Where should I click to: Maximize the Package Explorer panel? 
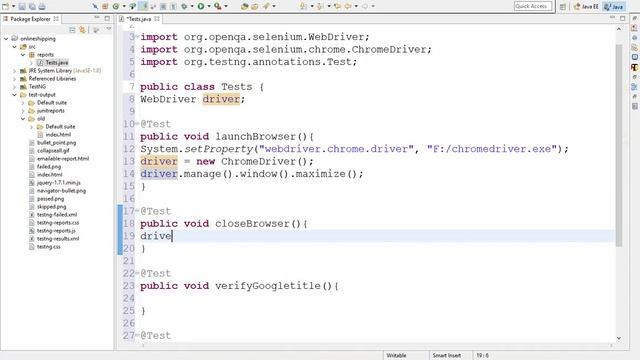coord(107,18)
